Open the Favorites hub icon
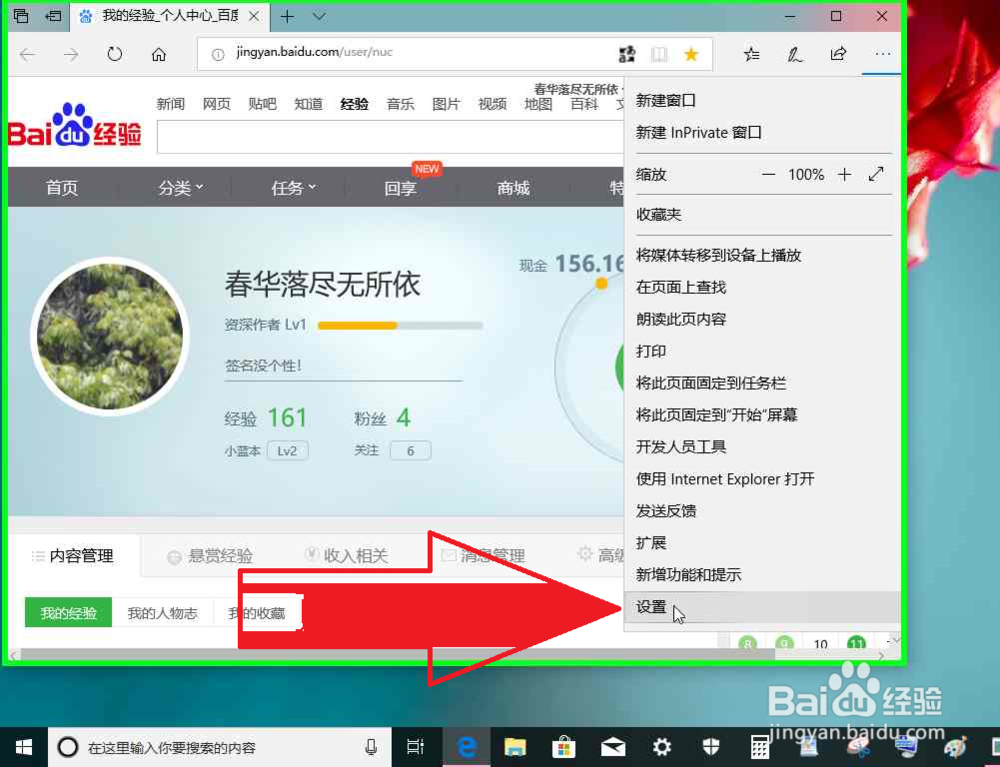The image size is (1000, 767). tap(751, 55)
